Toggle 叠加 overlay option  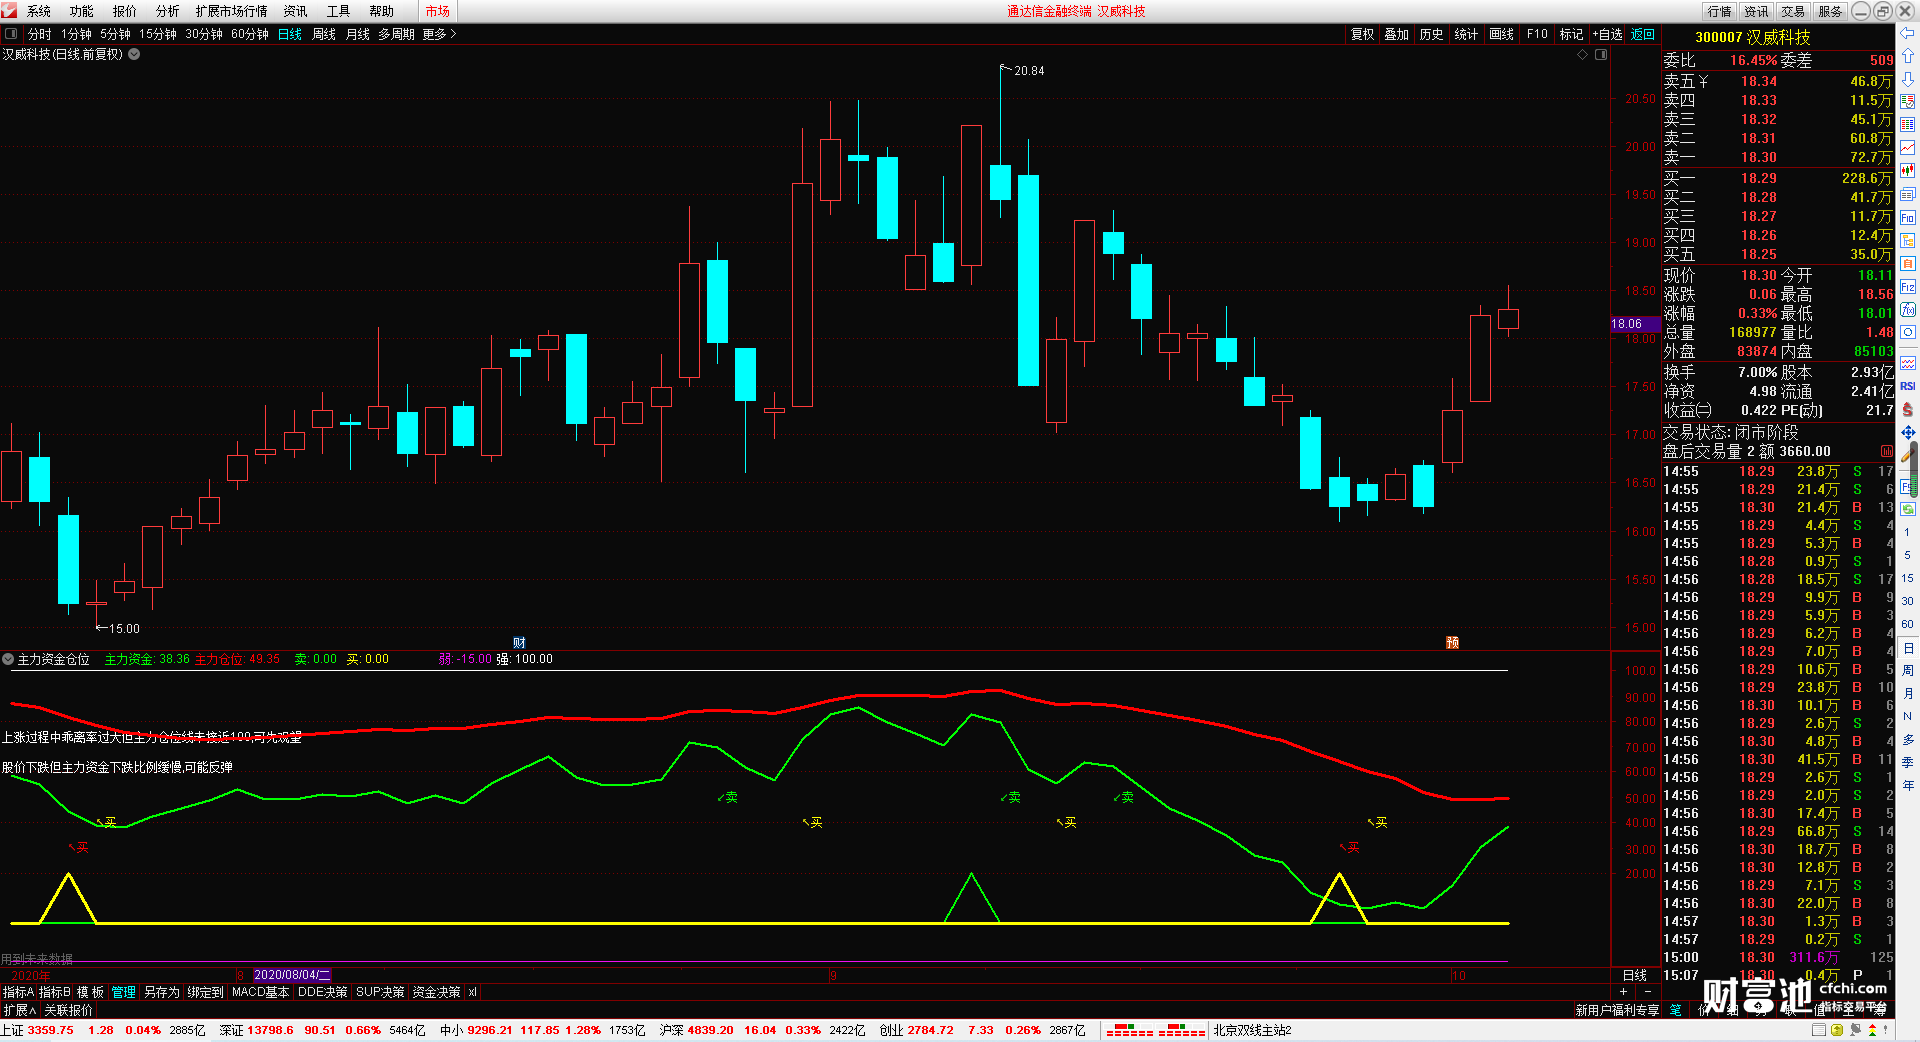[1396, 34]
